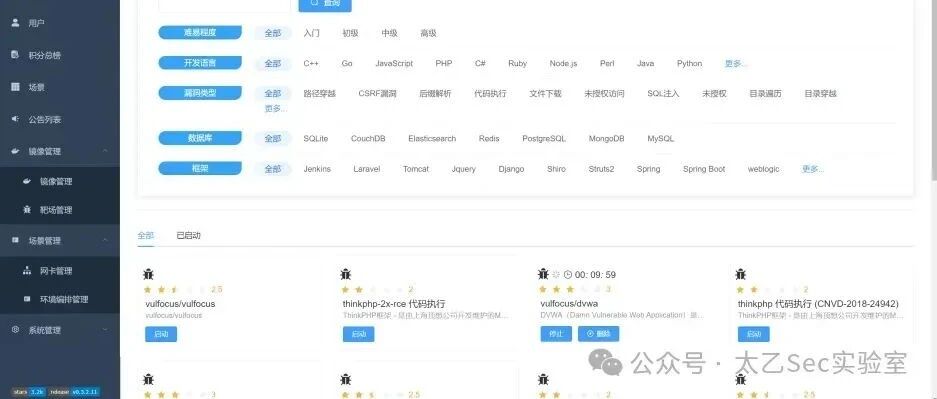The height and width of the screenshot is (399, 937).
Task: Filter language by Python
Action: (690, 63)
